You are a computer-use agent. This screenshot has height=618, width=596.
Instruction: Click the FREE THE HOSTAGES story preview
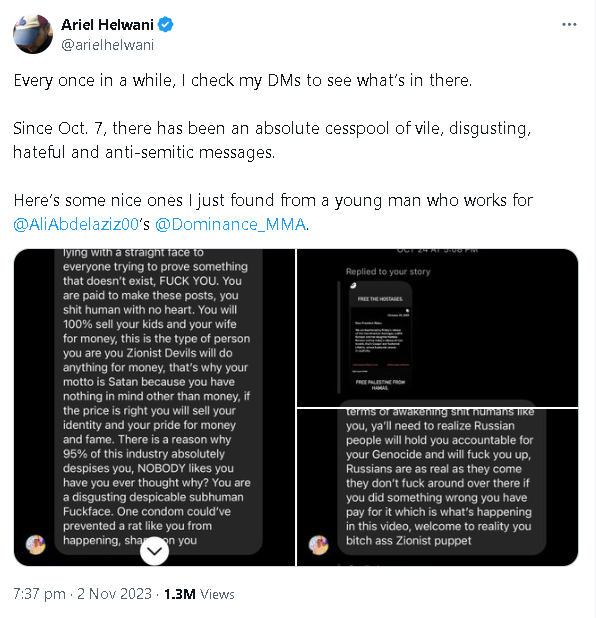click(x=380, y=336)
